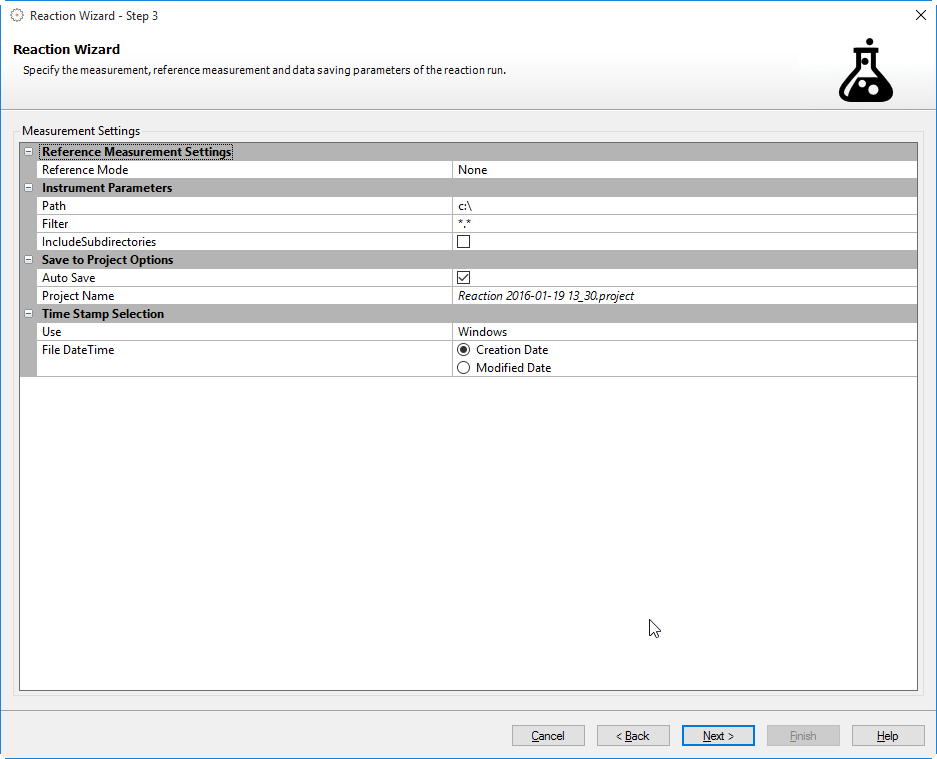The image size is (937, 759).
Task: Click the Reaction Wizard title bar icon
Action: pyautogui.click(x=17, y=15)
